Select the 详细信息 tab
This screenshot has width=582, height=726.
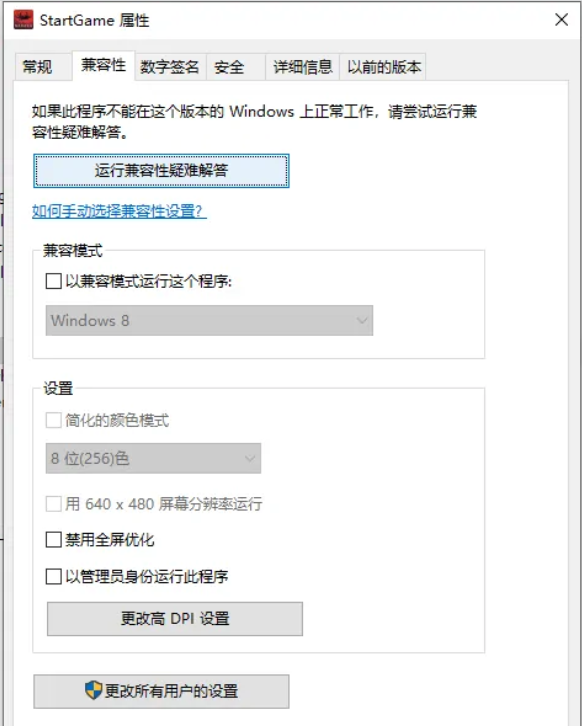click(302, 67)
